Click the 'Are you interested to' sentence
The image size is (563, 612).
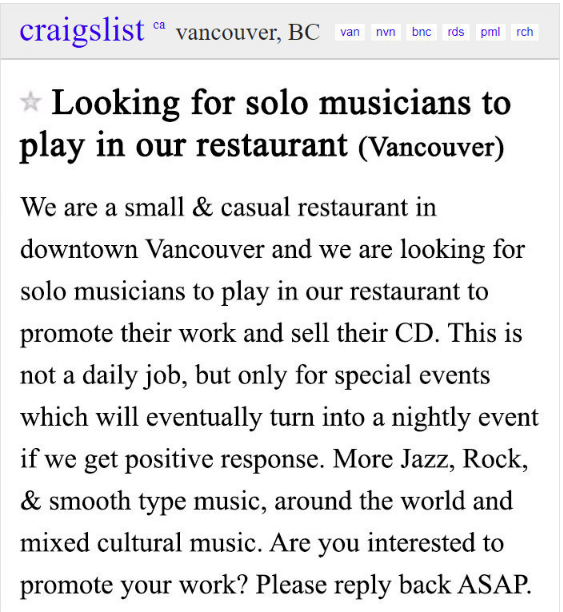(x=387, y=543)
